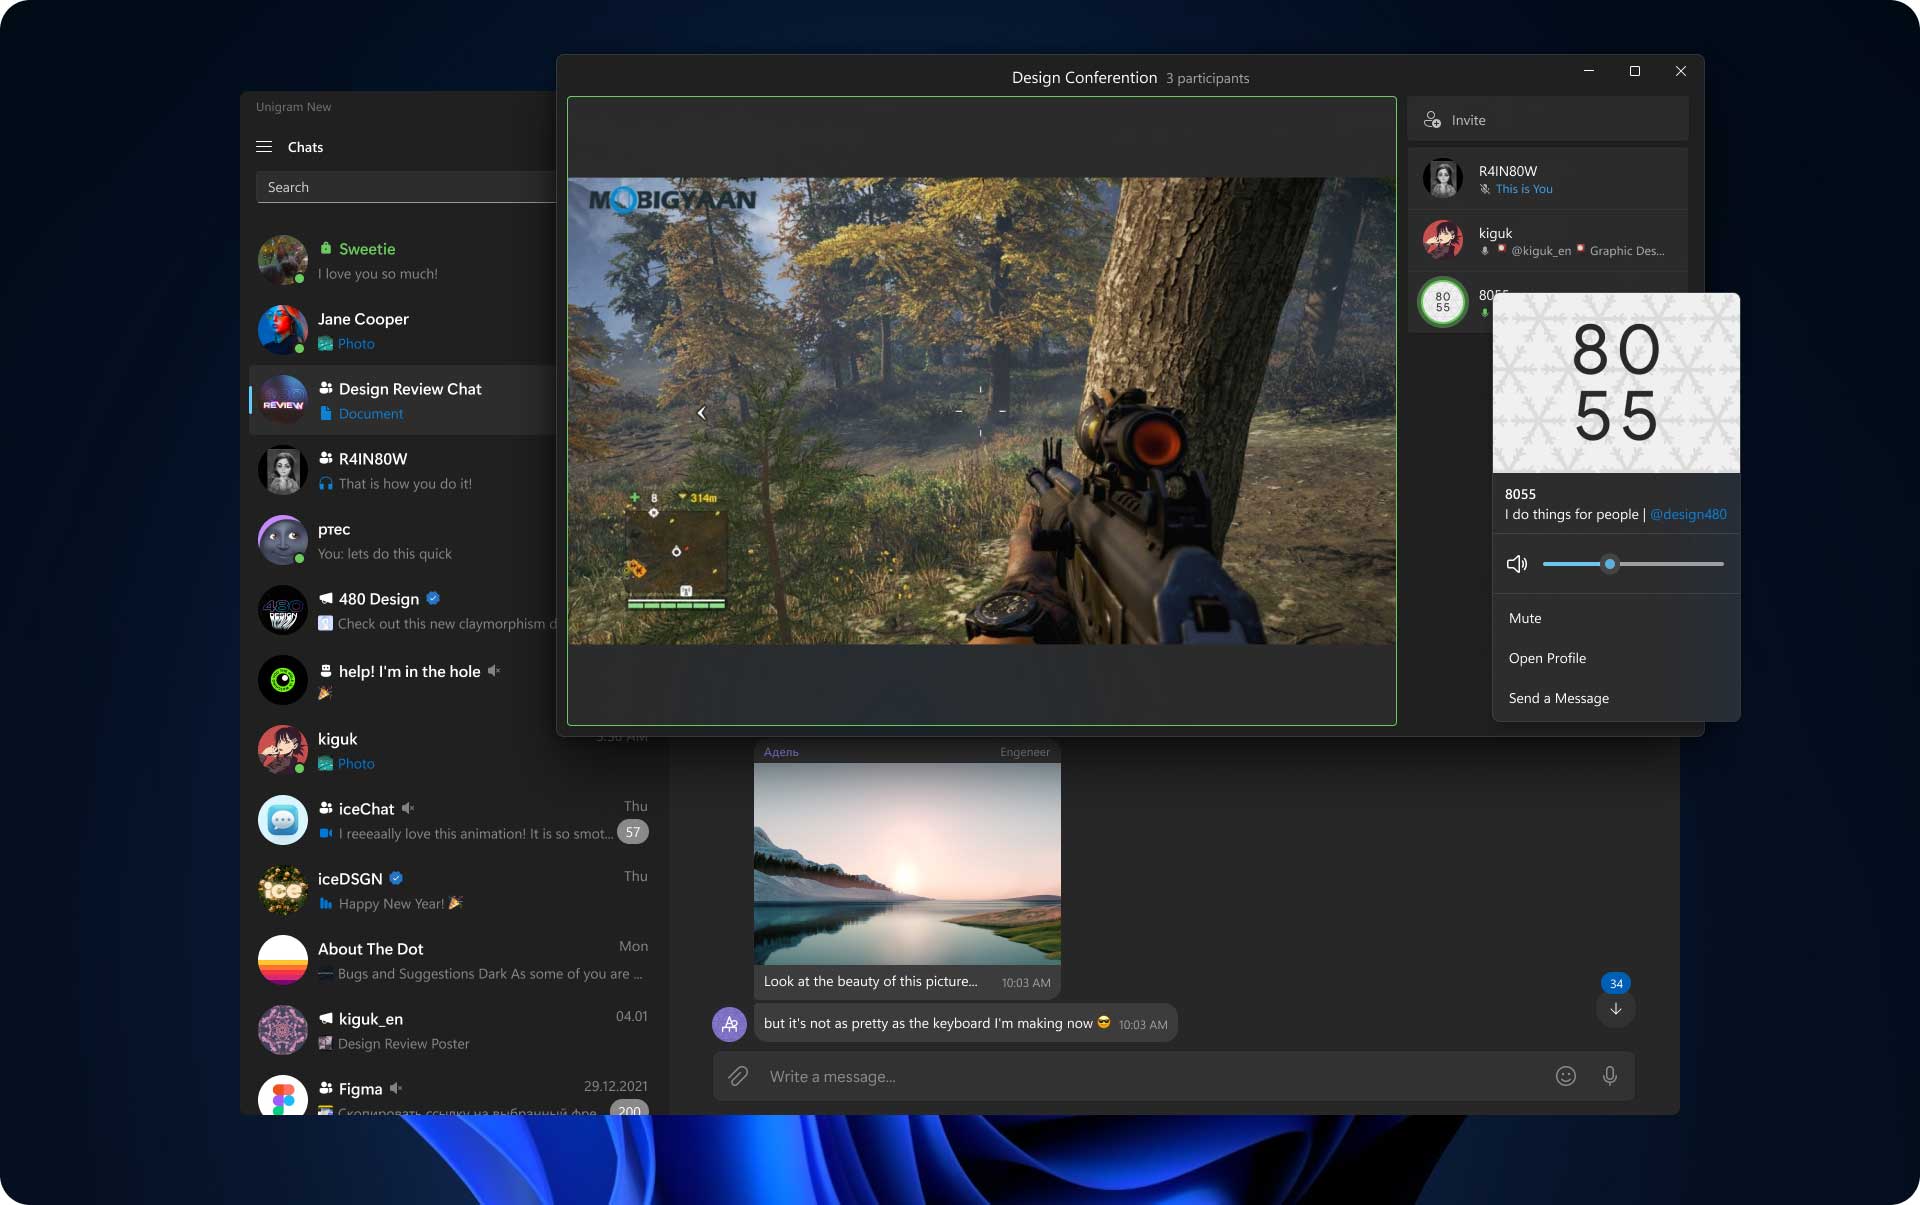Adjust the participant volume slider
This screenshot has height=1205, width=1920.
pyautogui.click(x=1632, y=564)
